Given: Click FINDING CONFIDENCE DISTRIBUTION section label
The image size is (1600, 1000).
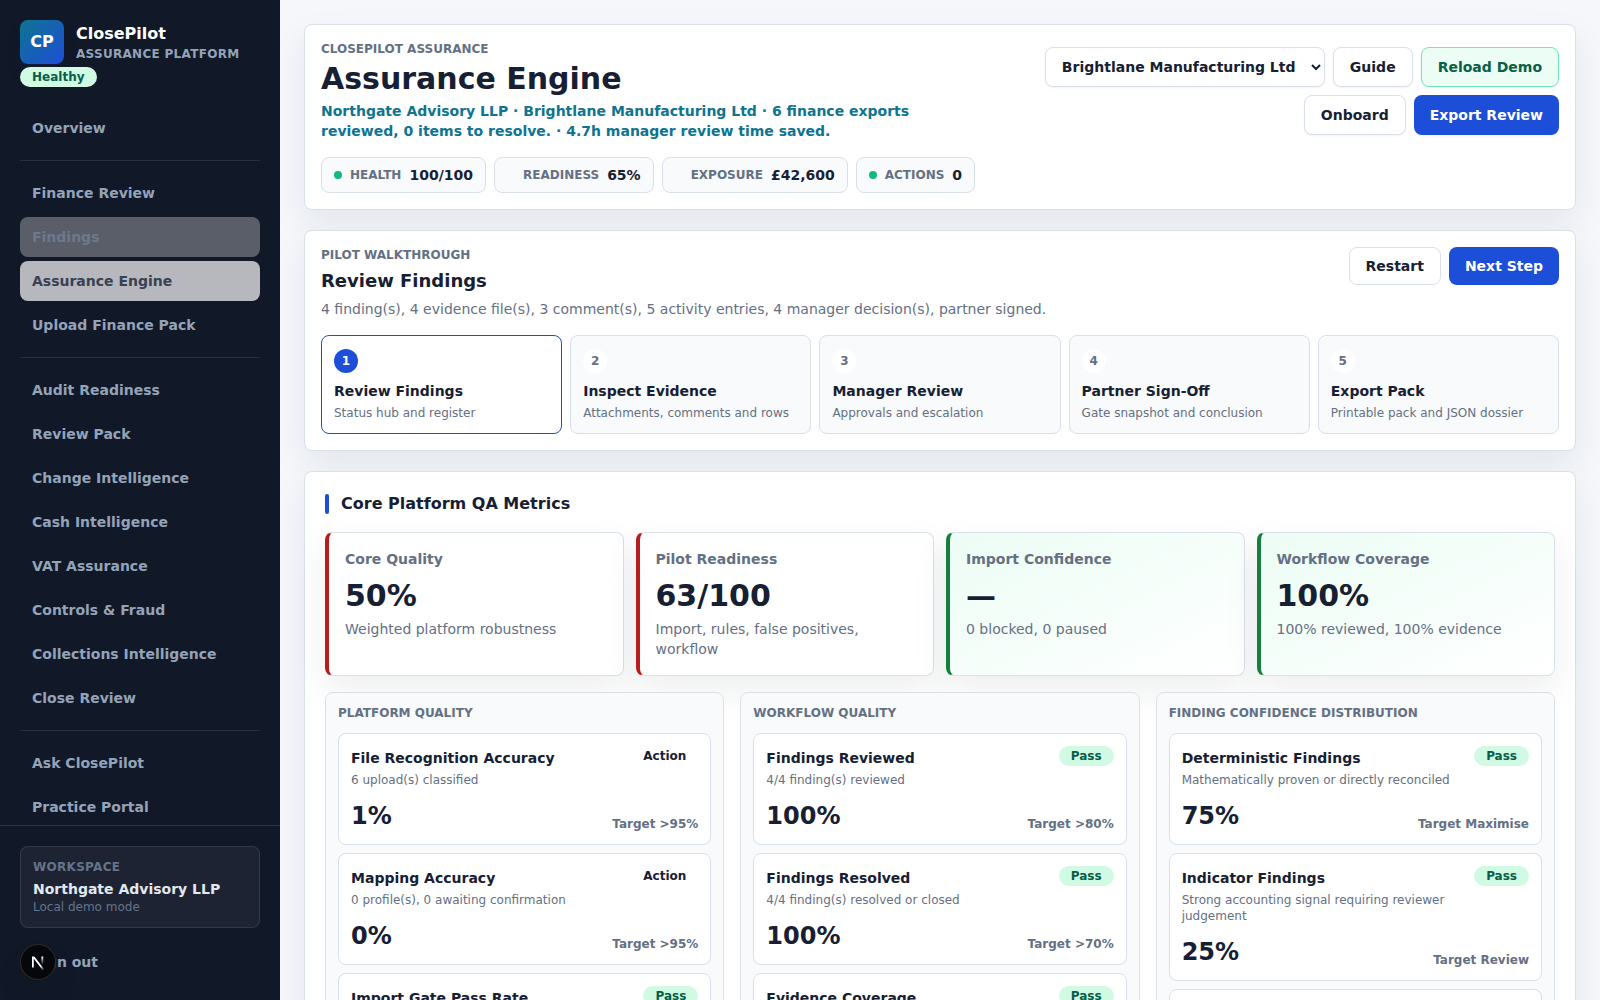Looking at the screenshot, I should [x=1293, y=713].
